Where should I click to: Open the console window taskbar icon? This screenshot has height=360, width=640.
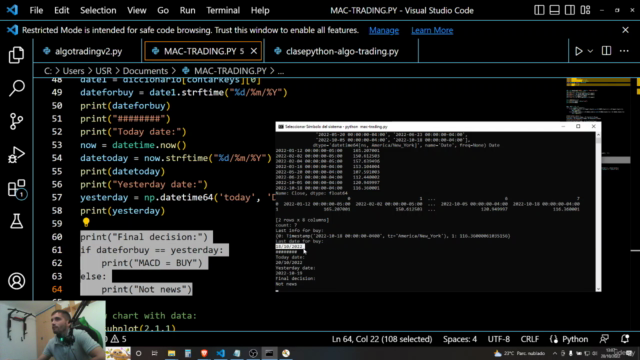pos(269,353)
